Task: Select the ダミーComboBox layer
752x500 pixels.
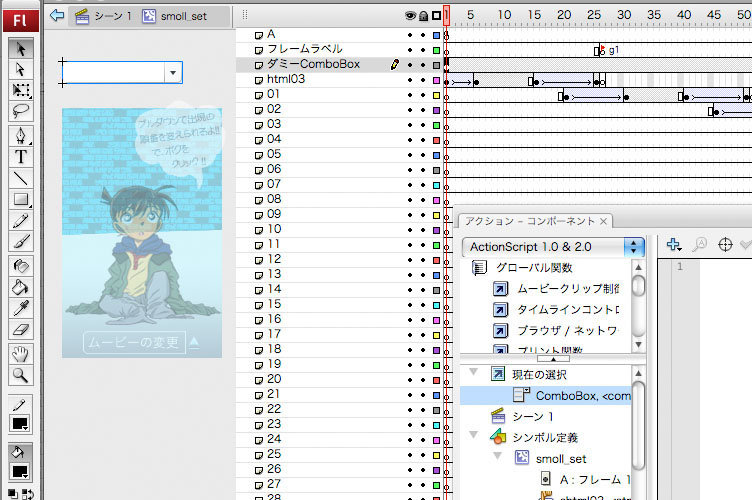Action: [313, 64]
